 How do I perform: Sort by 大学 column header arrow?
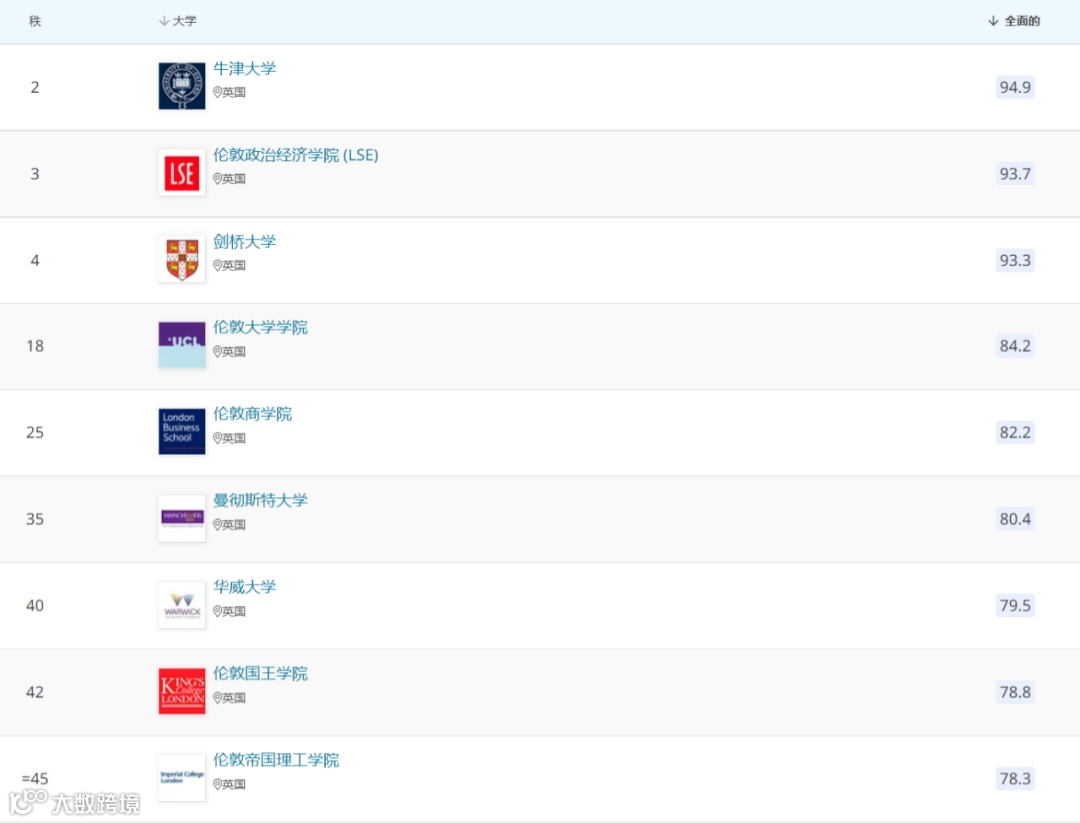pos(164,21)
